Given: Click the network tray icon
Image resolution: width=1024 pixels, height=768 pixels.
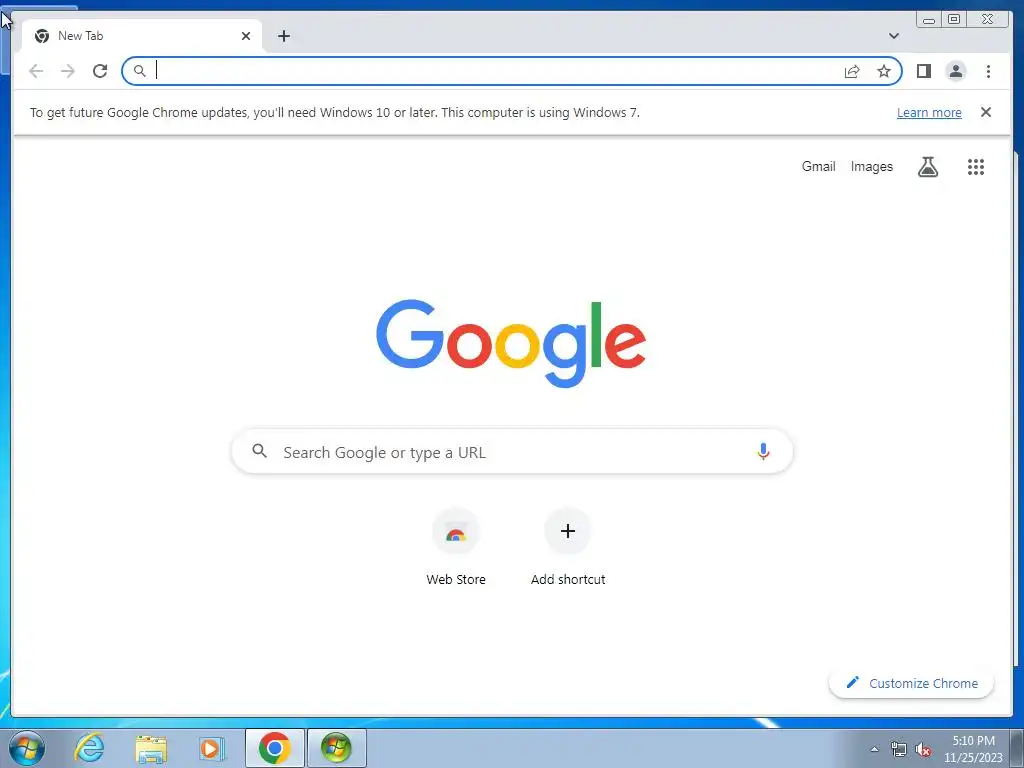Looking at the screenshot, I should [899, 750].
